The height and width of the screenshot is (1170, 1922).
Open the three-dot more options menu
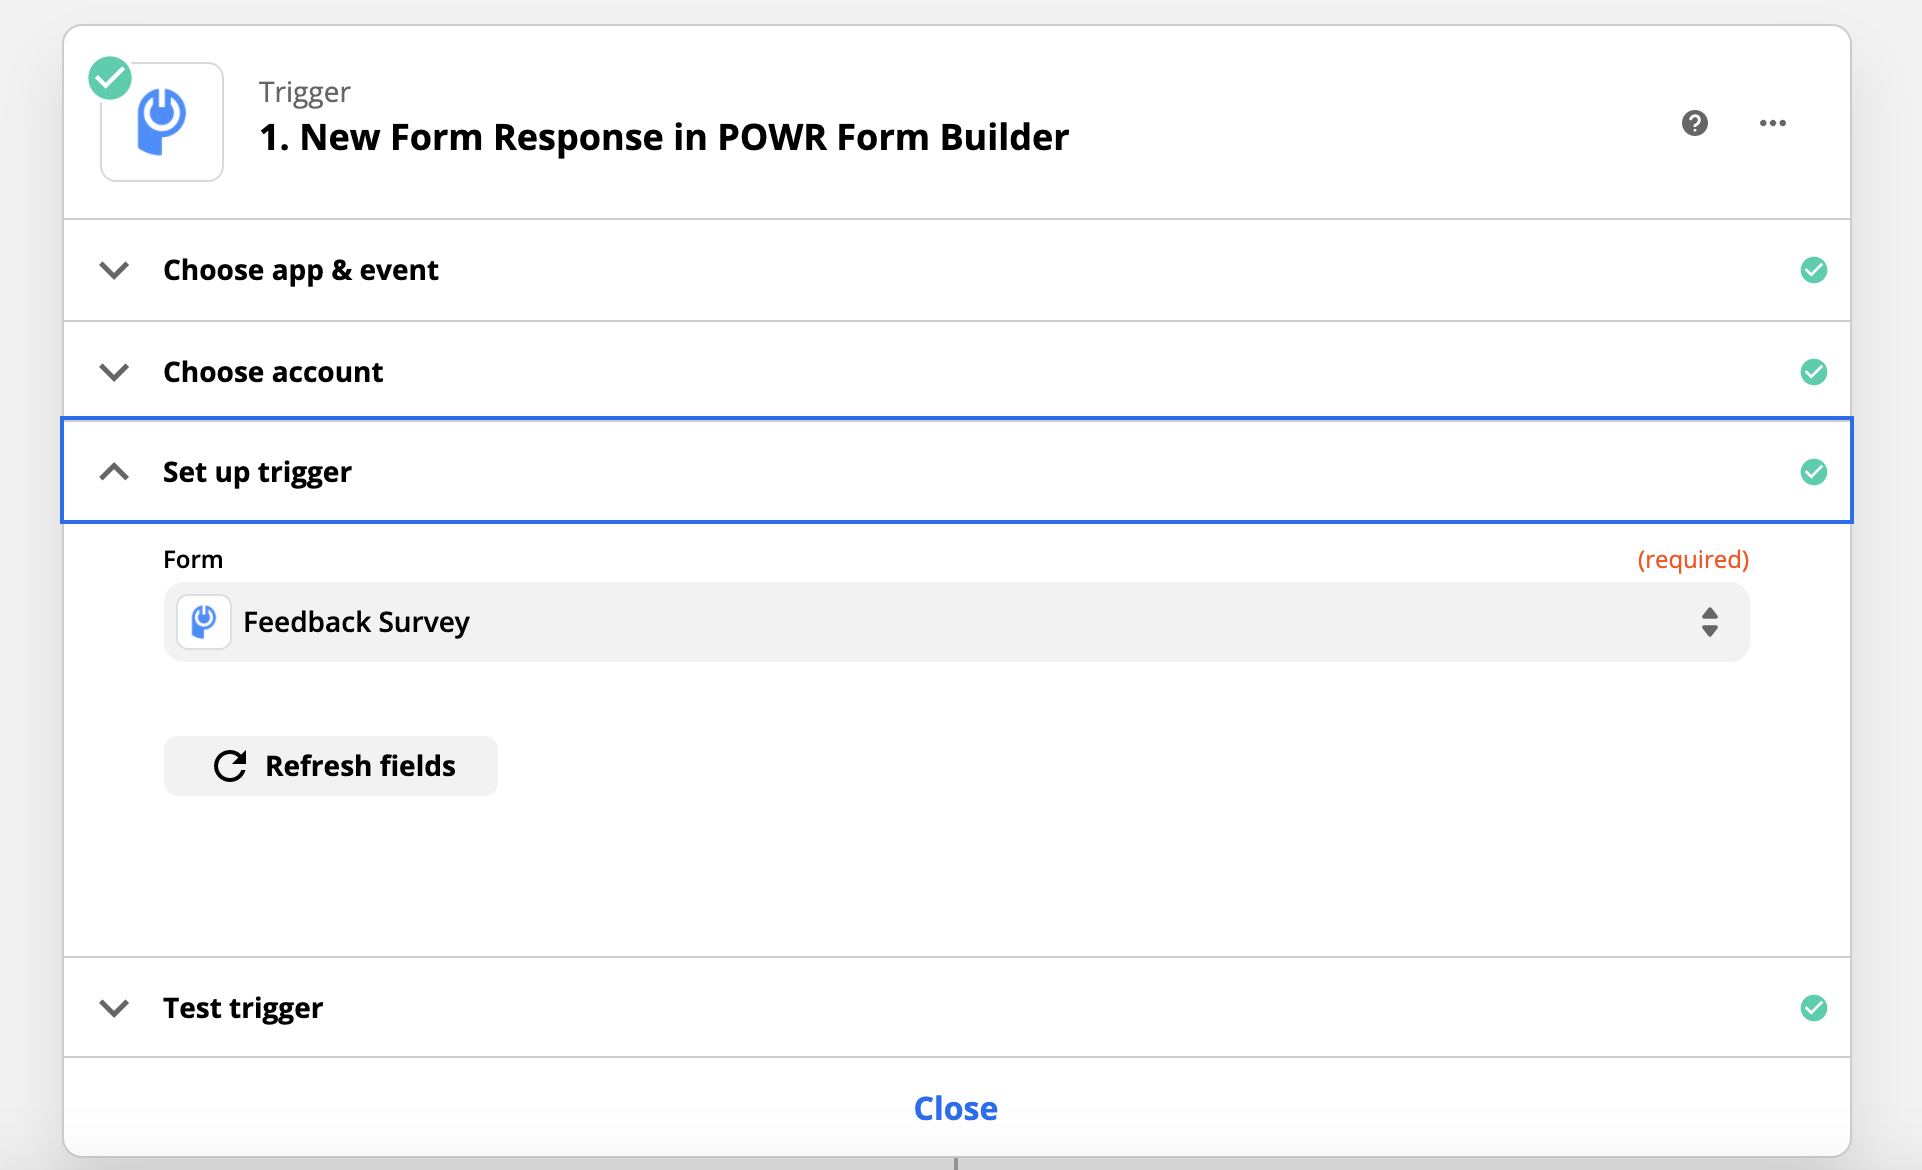tap(1772, 123)
